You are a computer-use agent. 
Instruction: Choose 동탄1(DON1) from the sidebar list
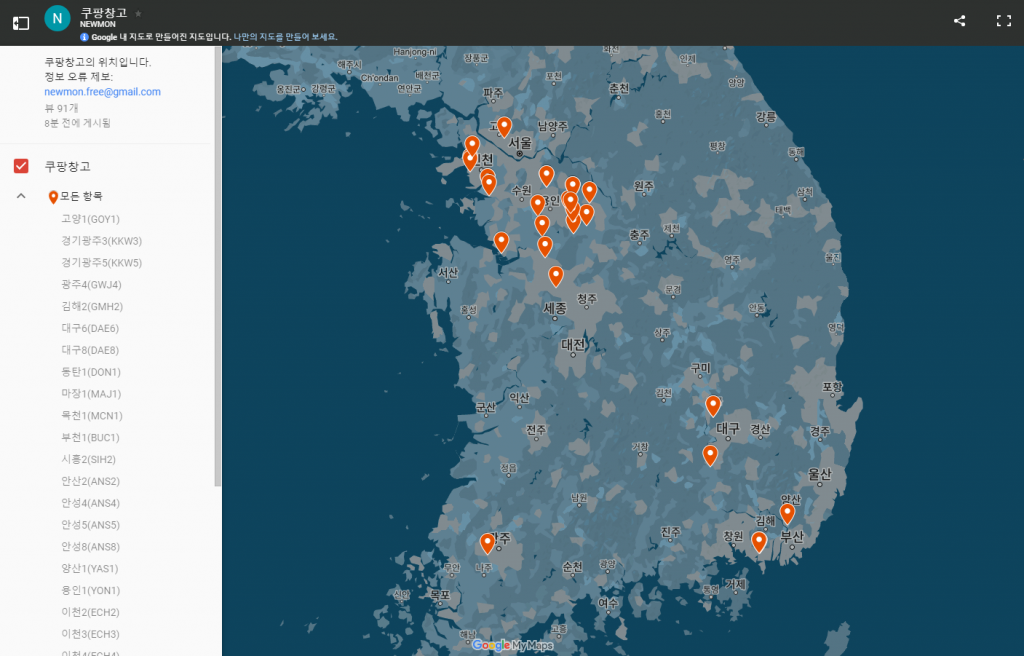coord(90,372)
